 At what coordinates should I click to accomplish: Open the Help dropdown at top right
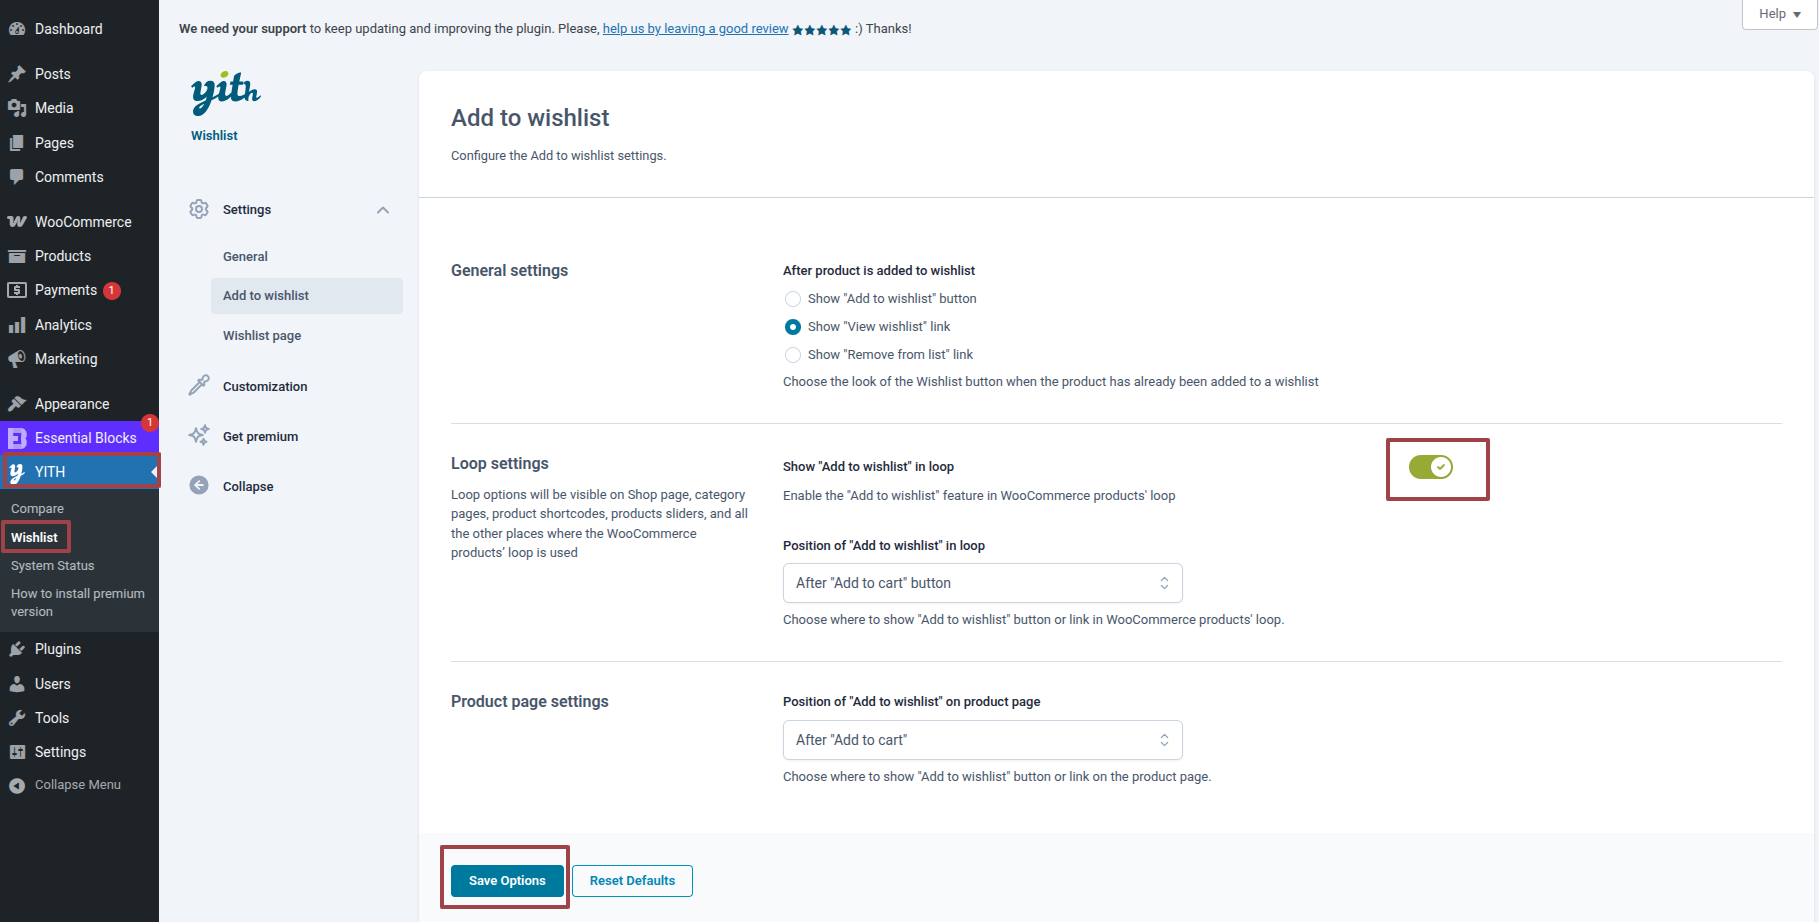point(1779,14)
